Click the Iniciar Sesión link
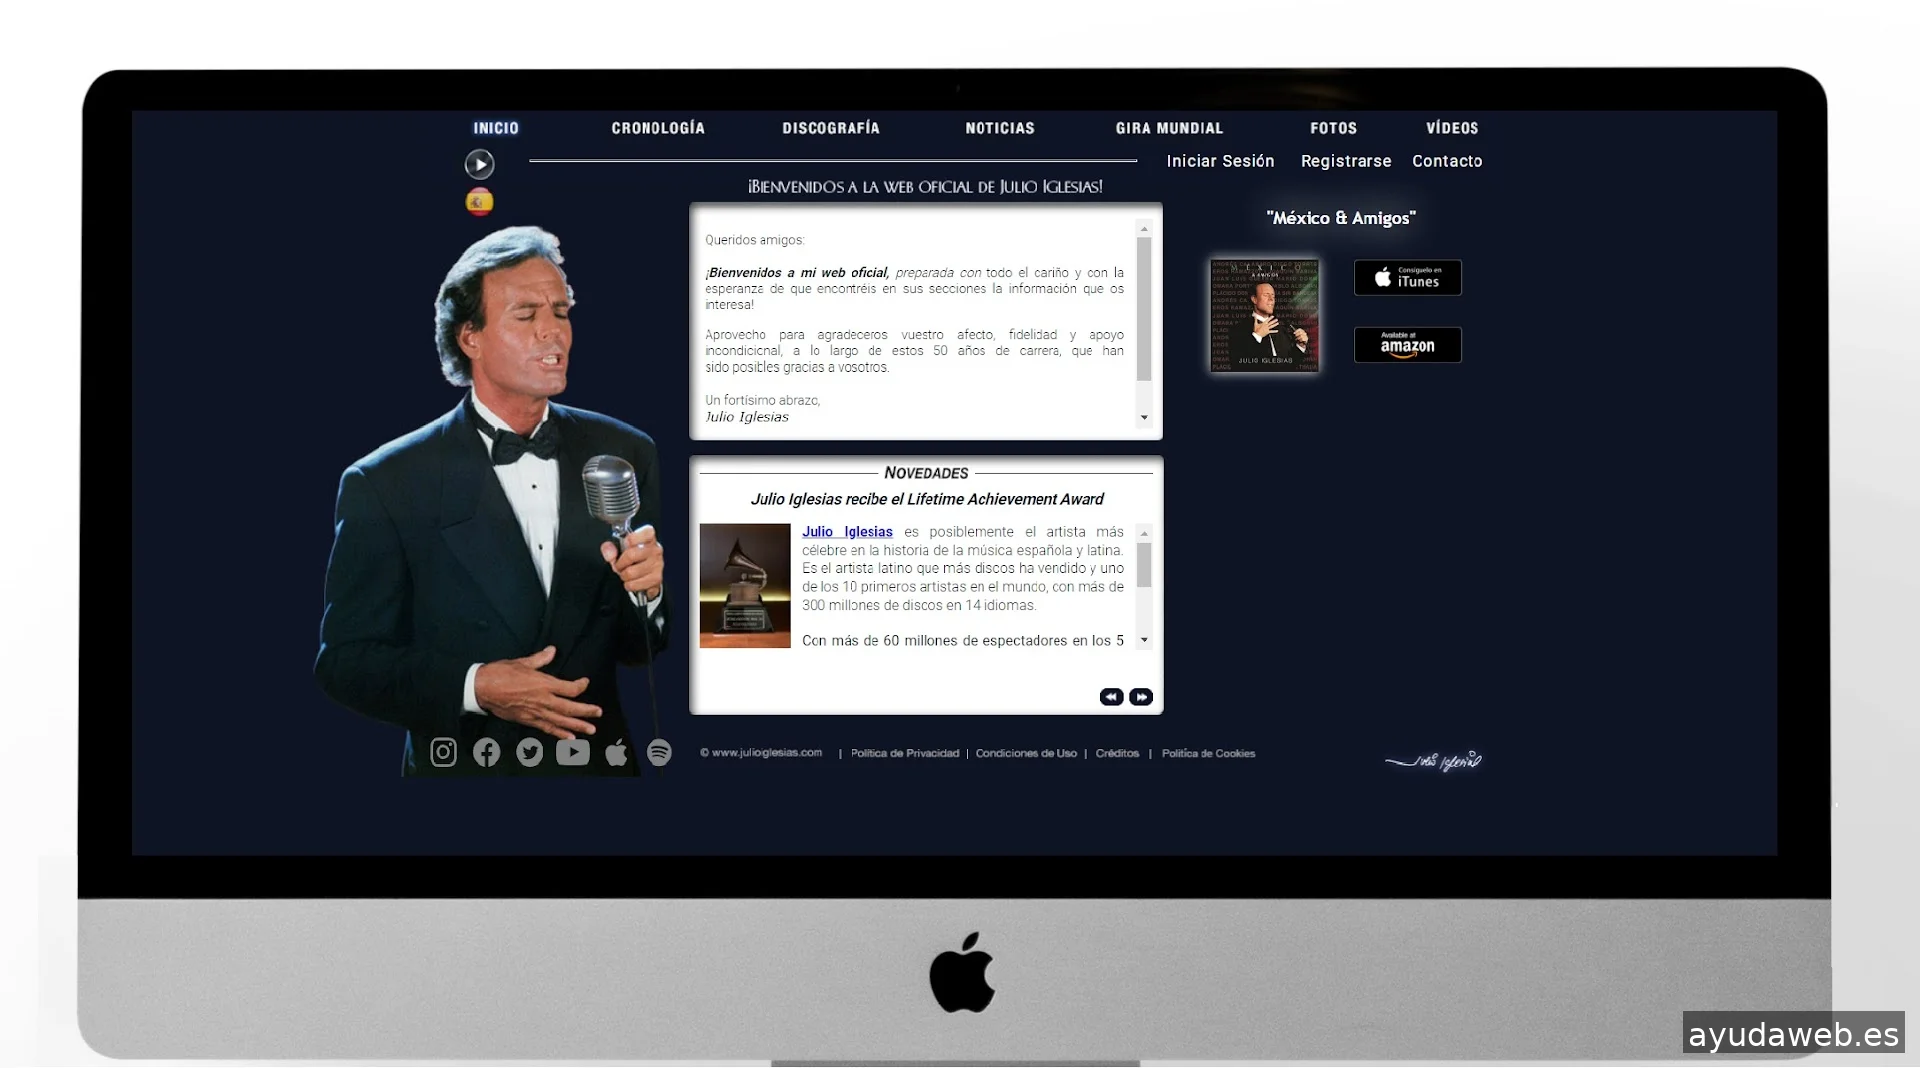 coord(1220,161)
